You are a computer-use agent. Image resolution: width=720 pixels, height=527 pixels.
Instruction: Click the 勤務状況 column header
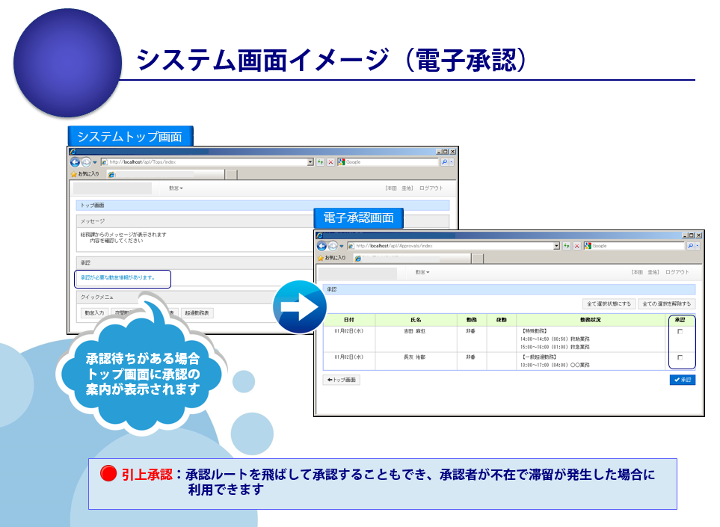tap(590, 320)
